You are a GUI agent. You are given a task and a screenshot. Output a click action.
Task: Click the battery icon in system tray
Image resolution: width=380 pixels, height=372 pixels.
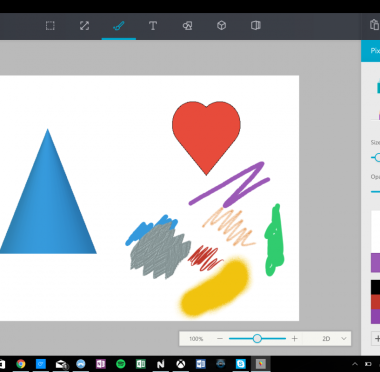point(368,364)
